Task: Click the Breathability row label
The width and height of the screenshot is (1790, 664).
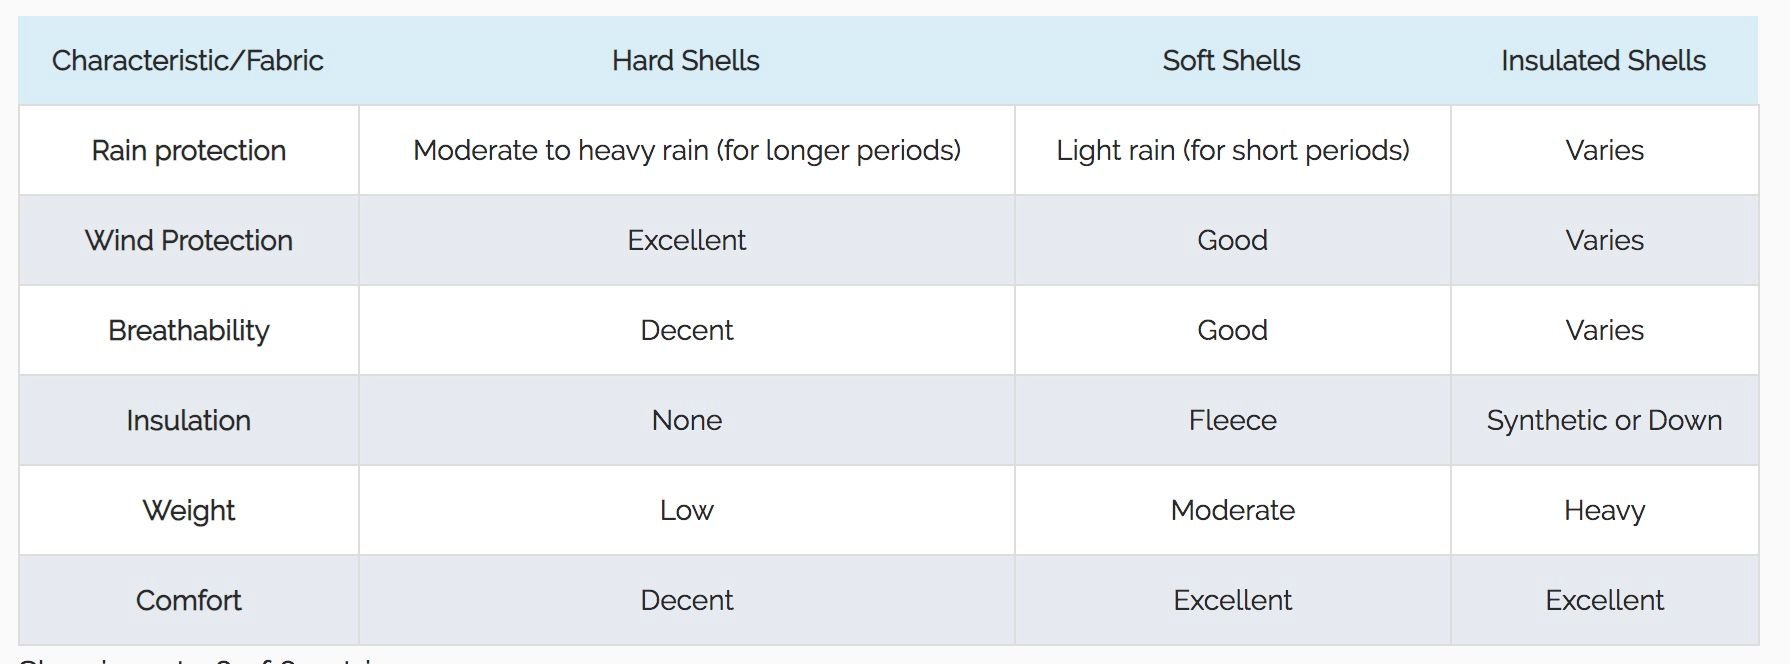Action: pyautogui.click(x=188, y=330)
